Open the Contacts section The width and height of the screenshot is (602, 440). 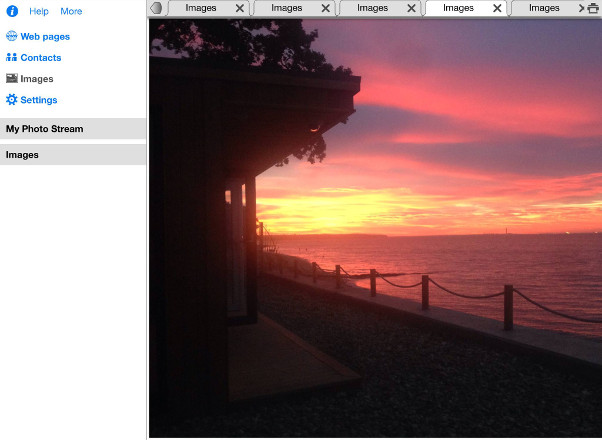tap(33, 58)
